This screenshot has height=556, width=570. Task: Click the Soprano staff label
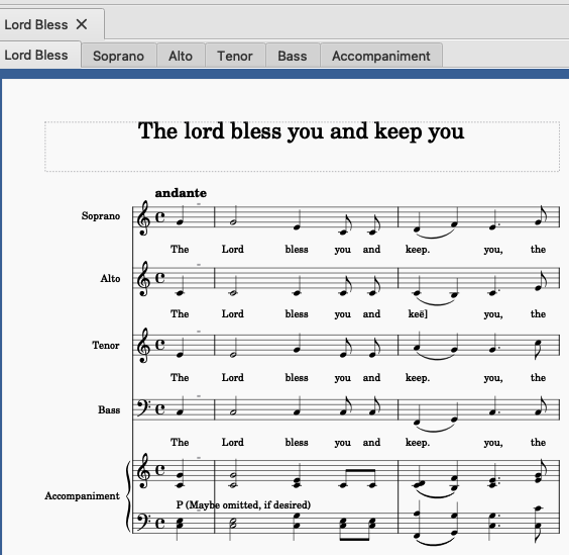point(101,216)
